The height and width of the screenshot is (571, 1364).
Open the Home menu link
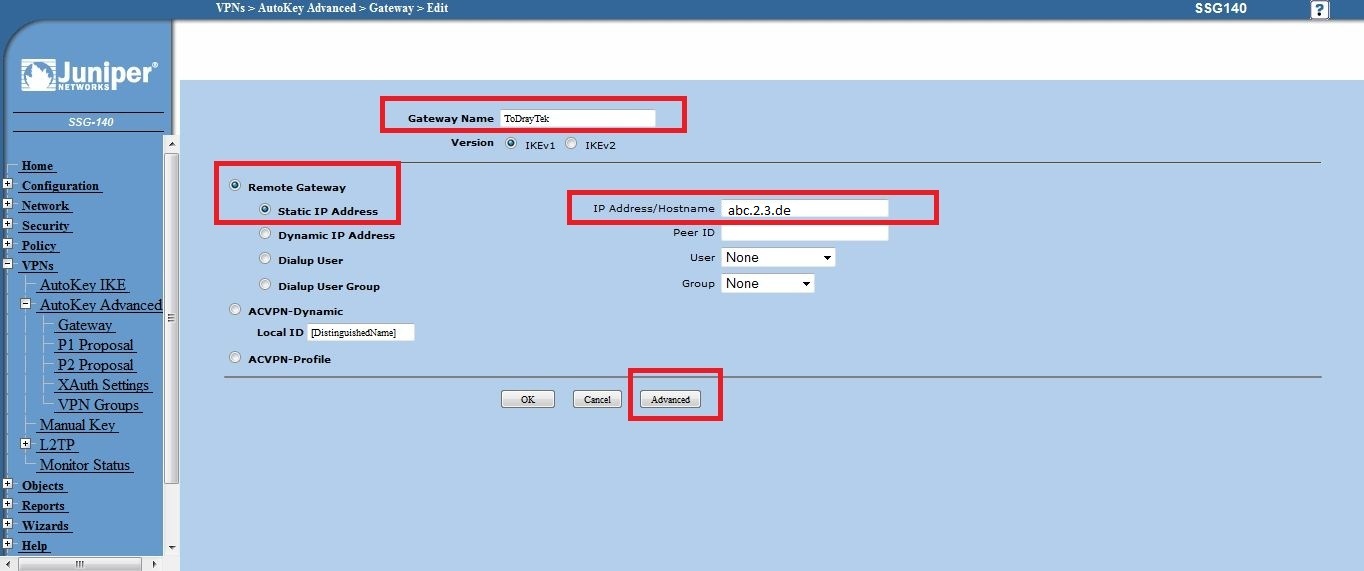[38, 166]
